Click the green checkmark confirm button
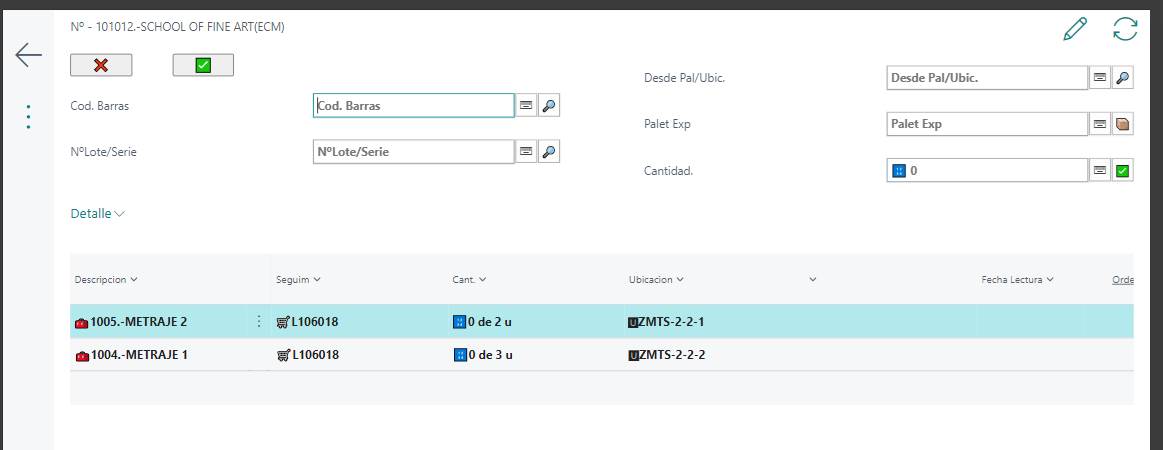The width and height of the screenshot is (1163, 450). pyautogui.click(x=203, y=65)
